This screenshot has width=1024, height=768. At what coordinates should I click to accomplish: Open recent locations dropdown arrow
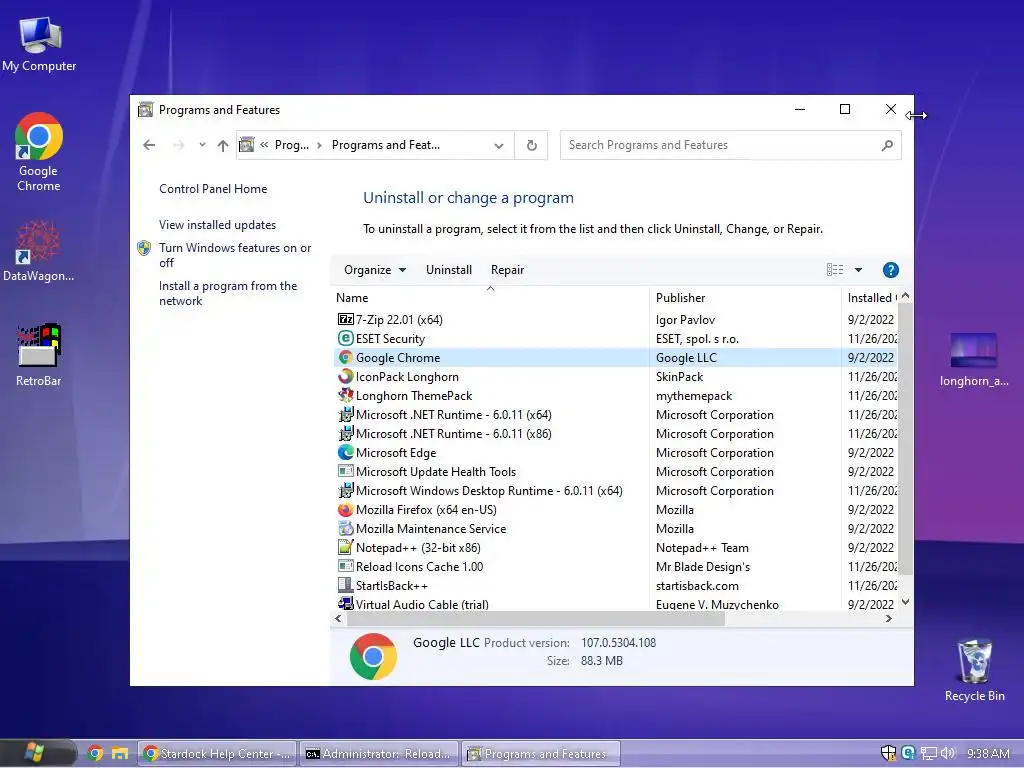pos(202,144)
